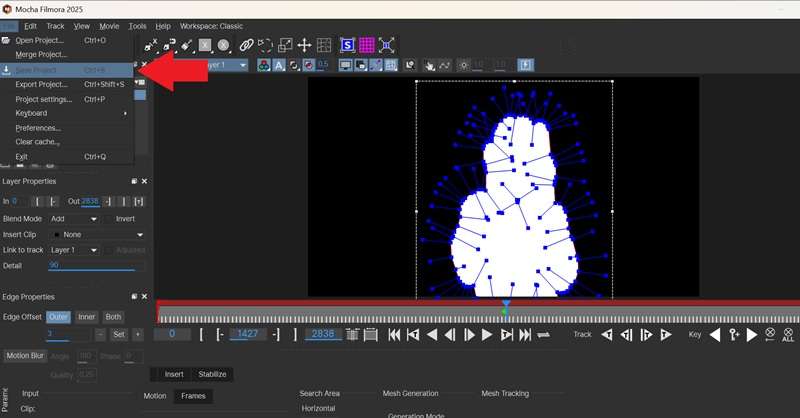Toggle the Motion Blur button
This screenshot has width=800, height=418.
(x=25, y=356)
